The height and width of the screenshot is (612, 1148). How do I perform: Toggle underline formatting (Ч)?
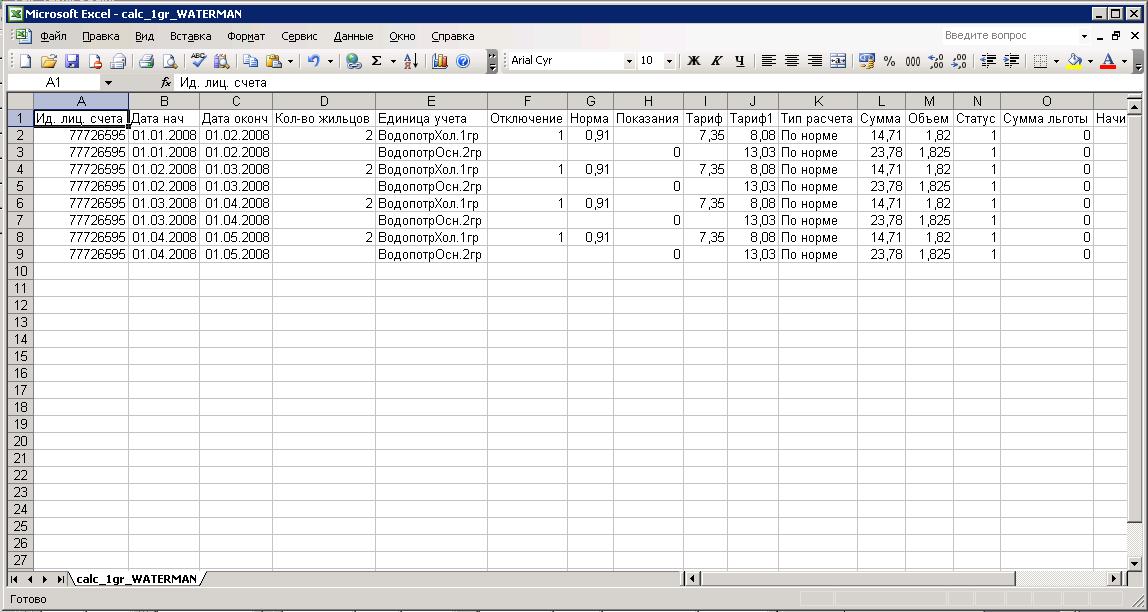[x=739, y=61]
